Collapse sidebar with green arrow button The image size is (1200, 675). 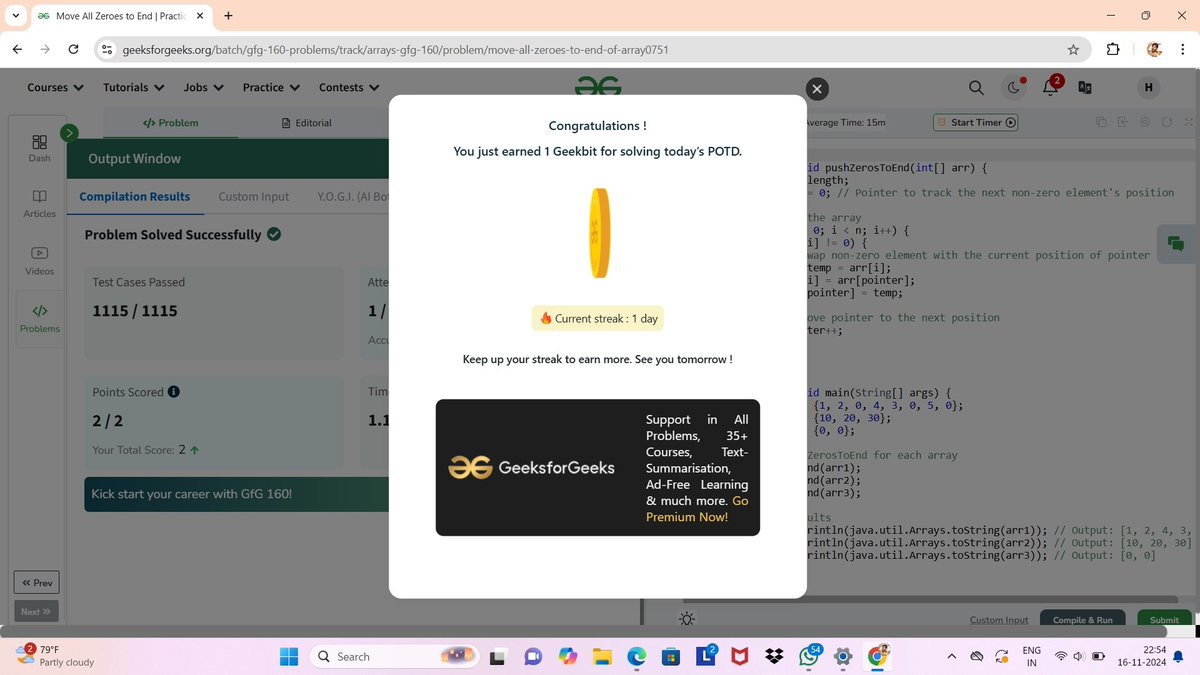coord(69,132)
